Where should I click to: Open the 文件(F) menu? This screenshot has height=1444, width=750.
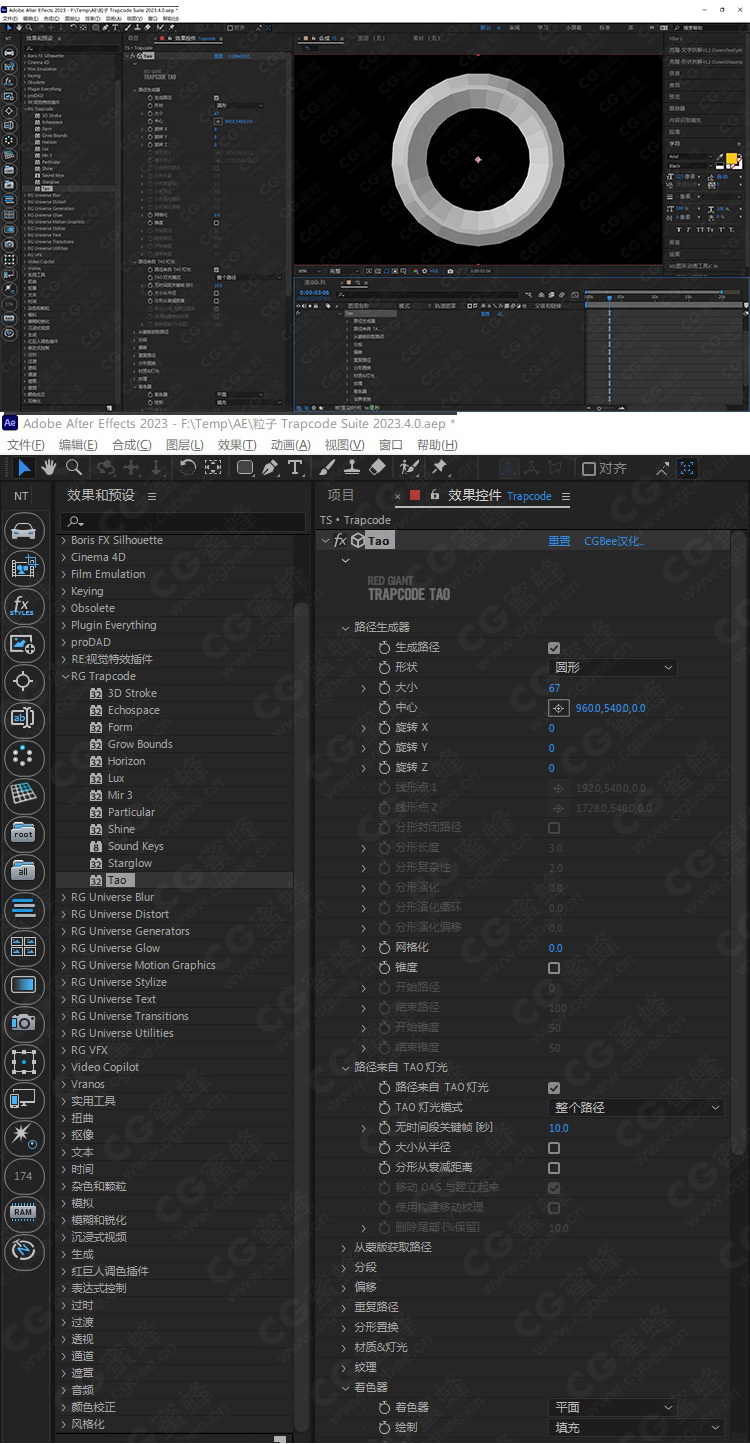pos(26,445)
